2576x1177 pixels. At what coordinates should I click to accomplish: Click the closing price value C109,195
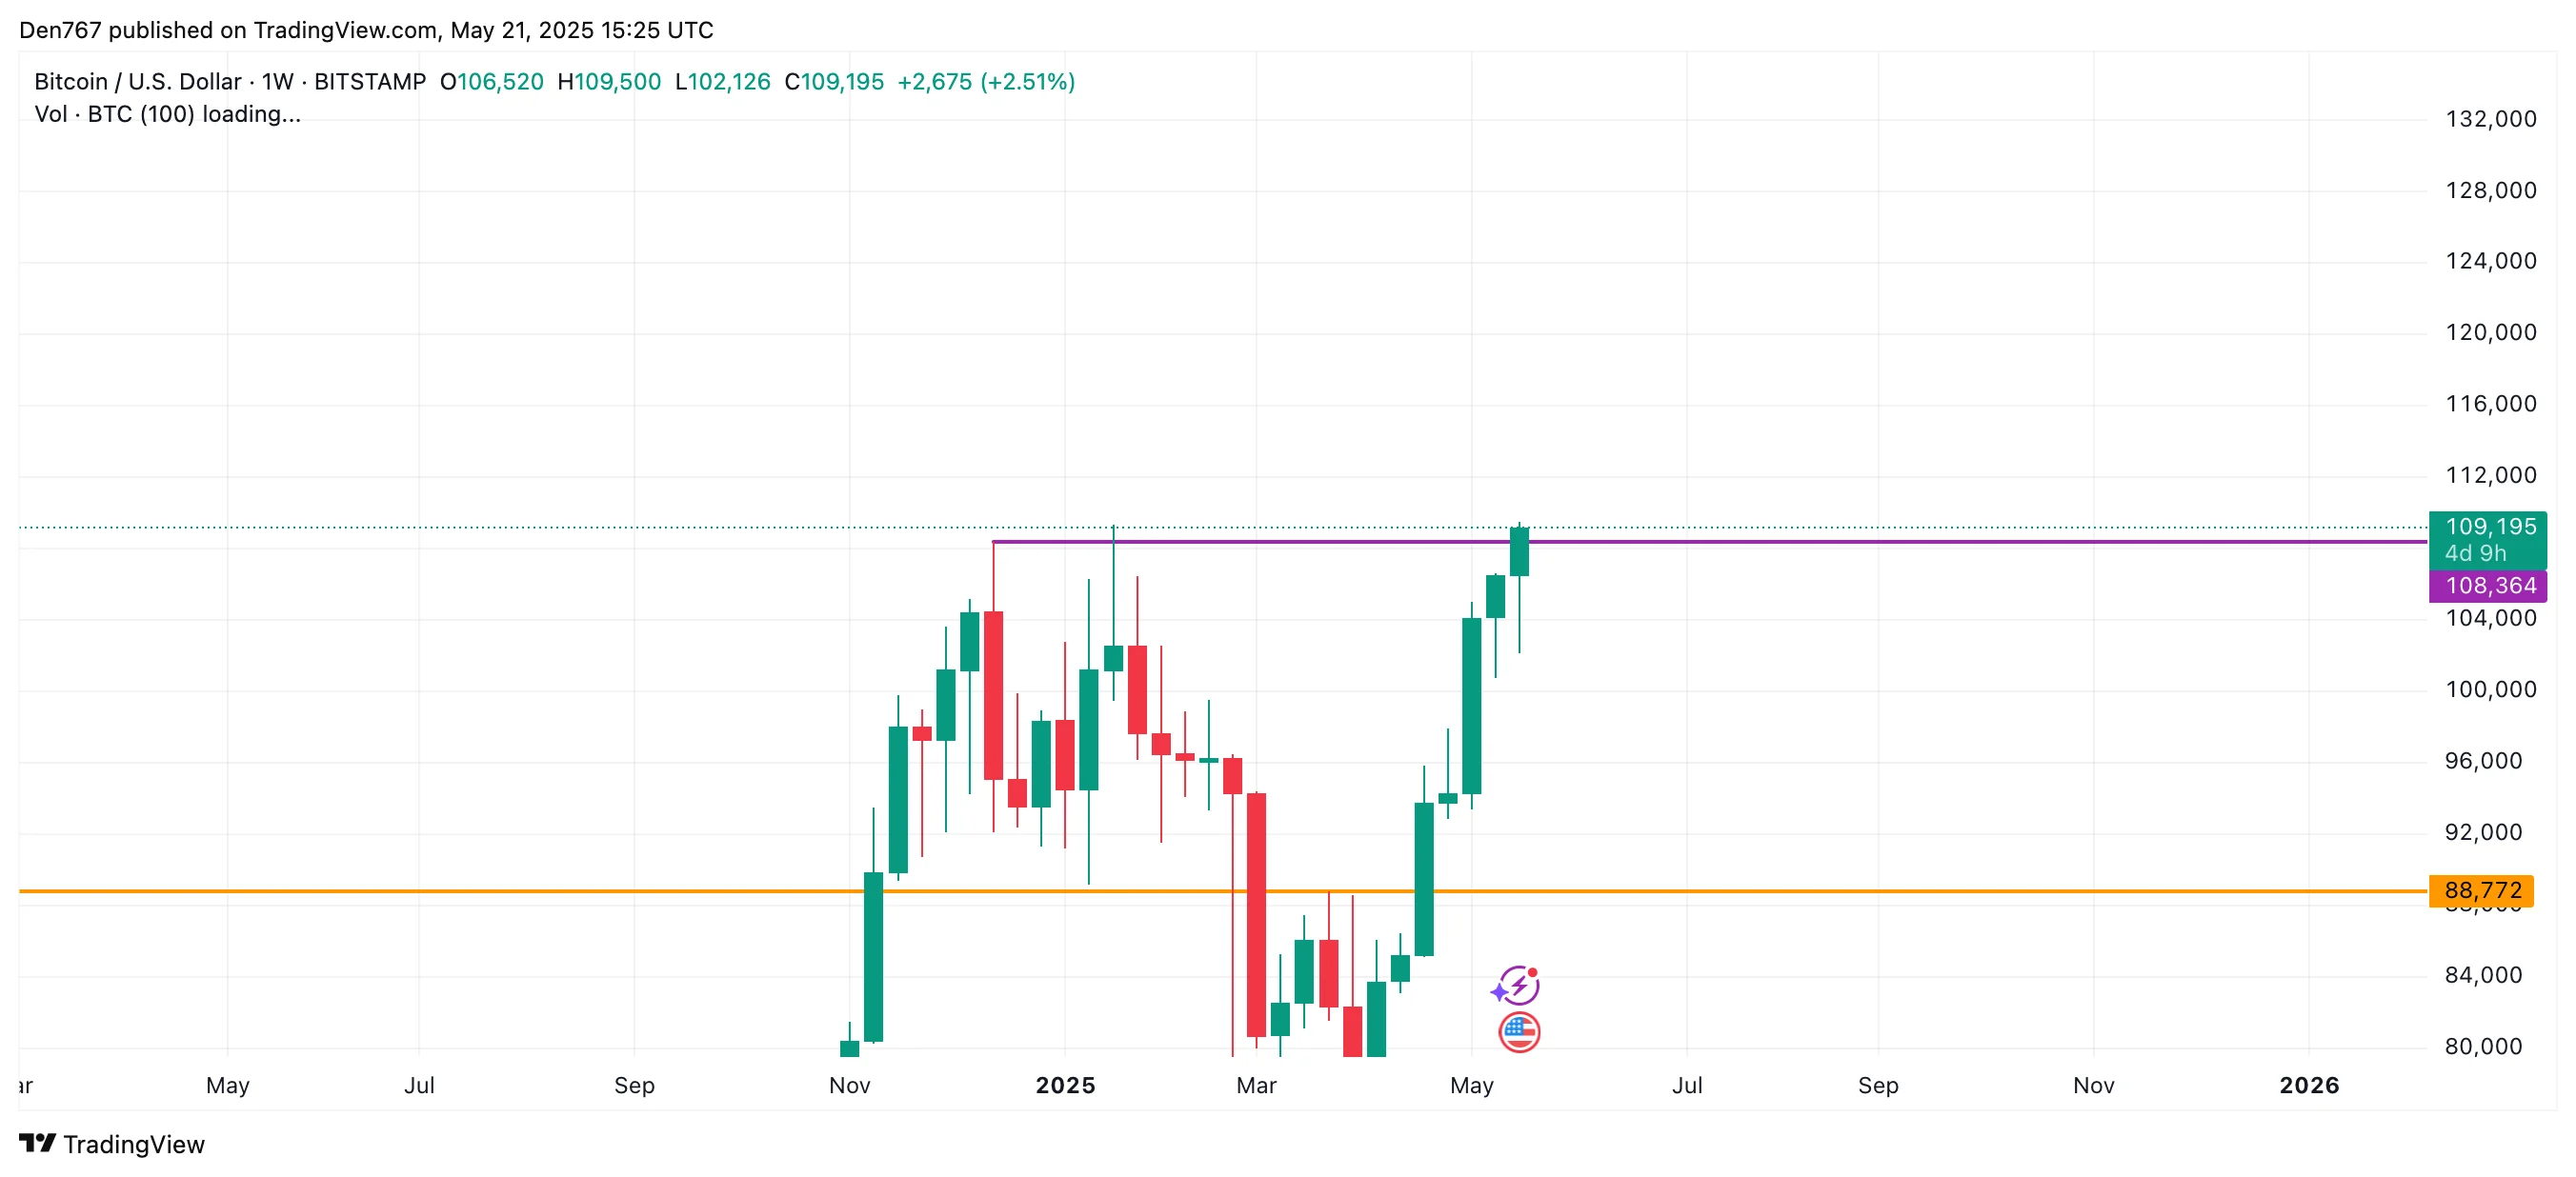834,82
